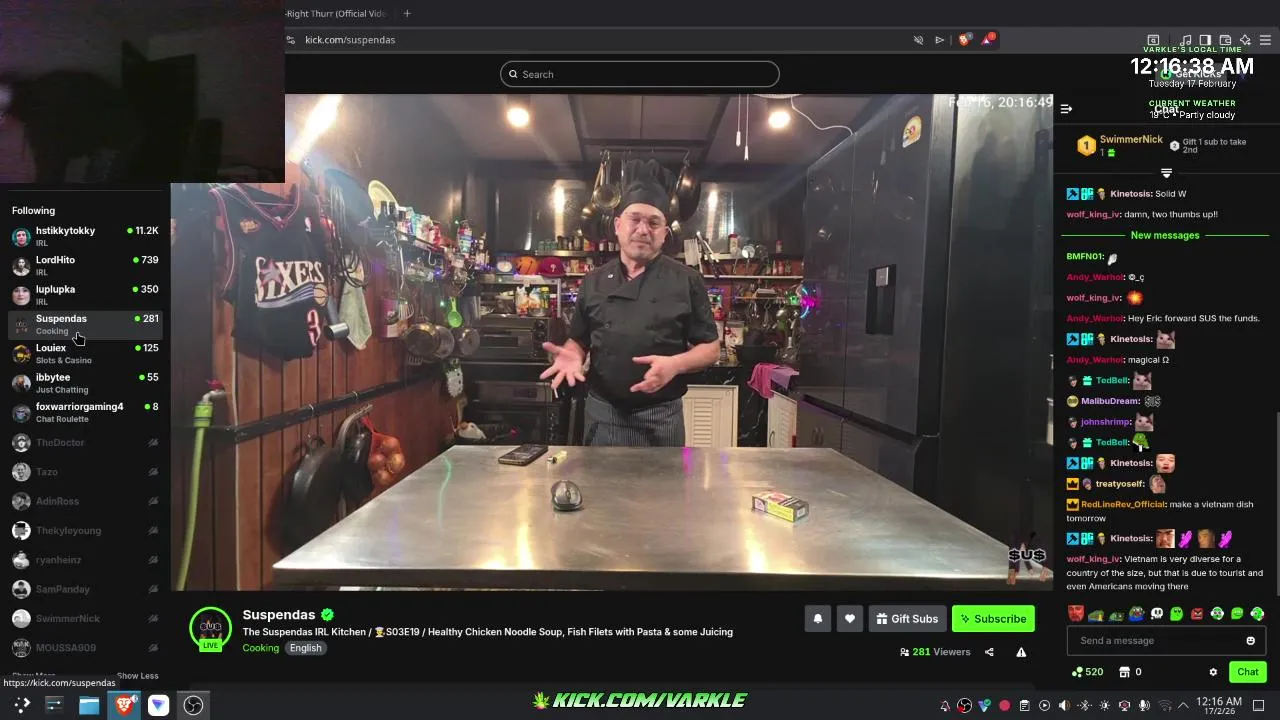
Task: Click the kick.com/suspendas address bar
Action: (350, 40)
